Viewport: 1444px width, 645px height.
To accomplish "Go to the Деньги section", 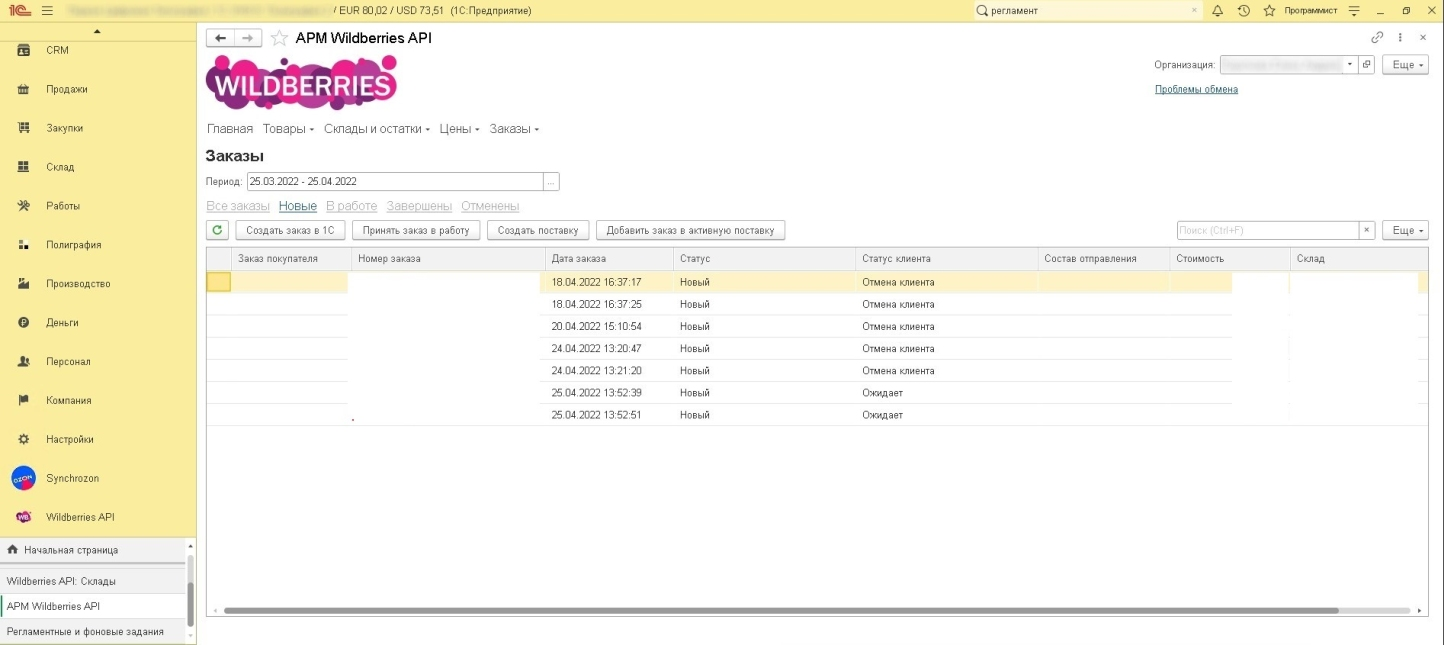I will tap(62, 323).
